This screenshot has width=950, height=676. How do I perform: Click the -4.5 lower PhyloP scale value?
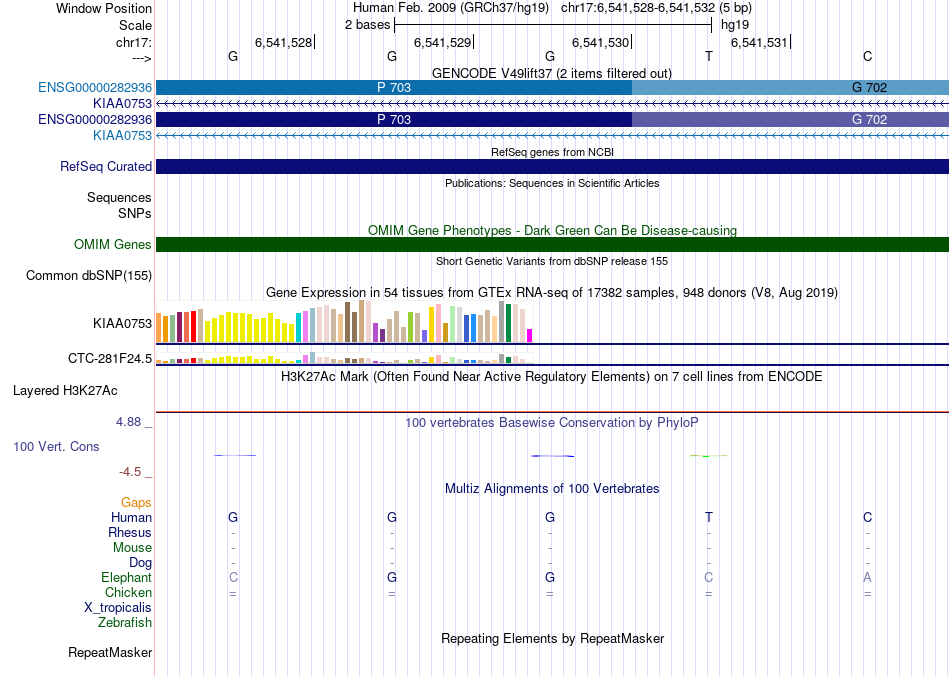coord(130,471)
